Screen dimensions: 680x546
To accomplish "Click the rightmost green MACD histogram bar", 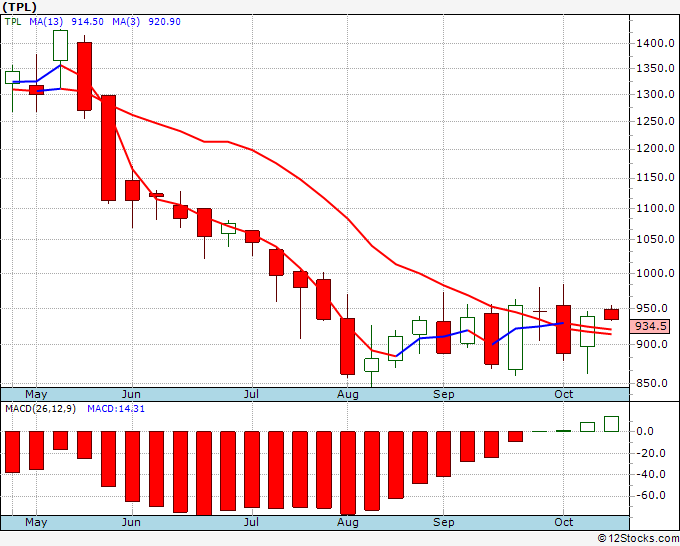I will pos(611,424).
